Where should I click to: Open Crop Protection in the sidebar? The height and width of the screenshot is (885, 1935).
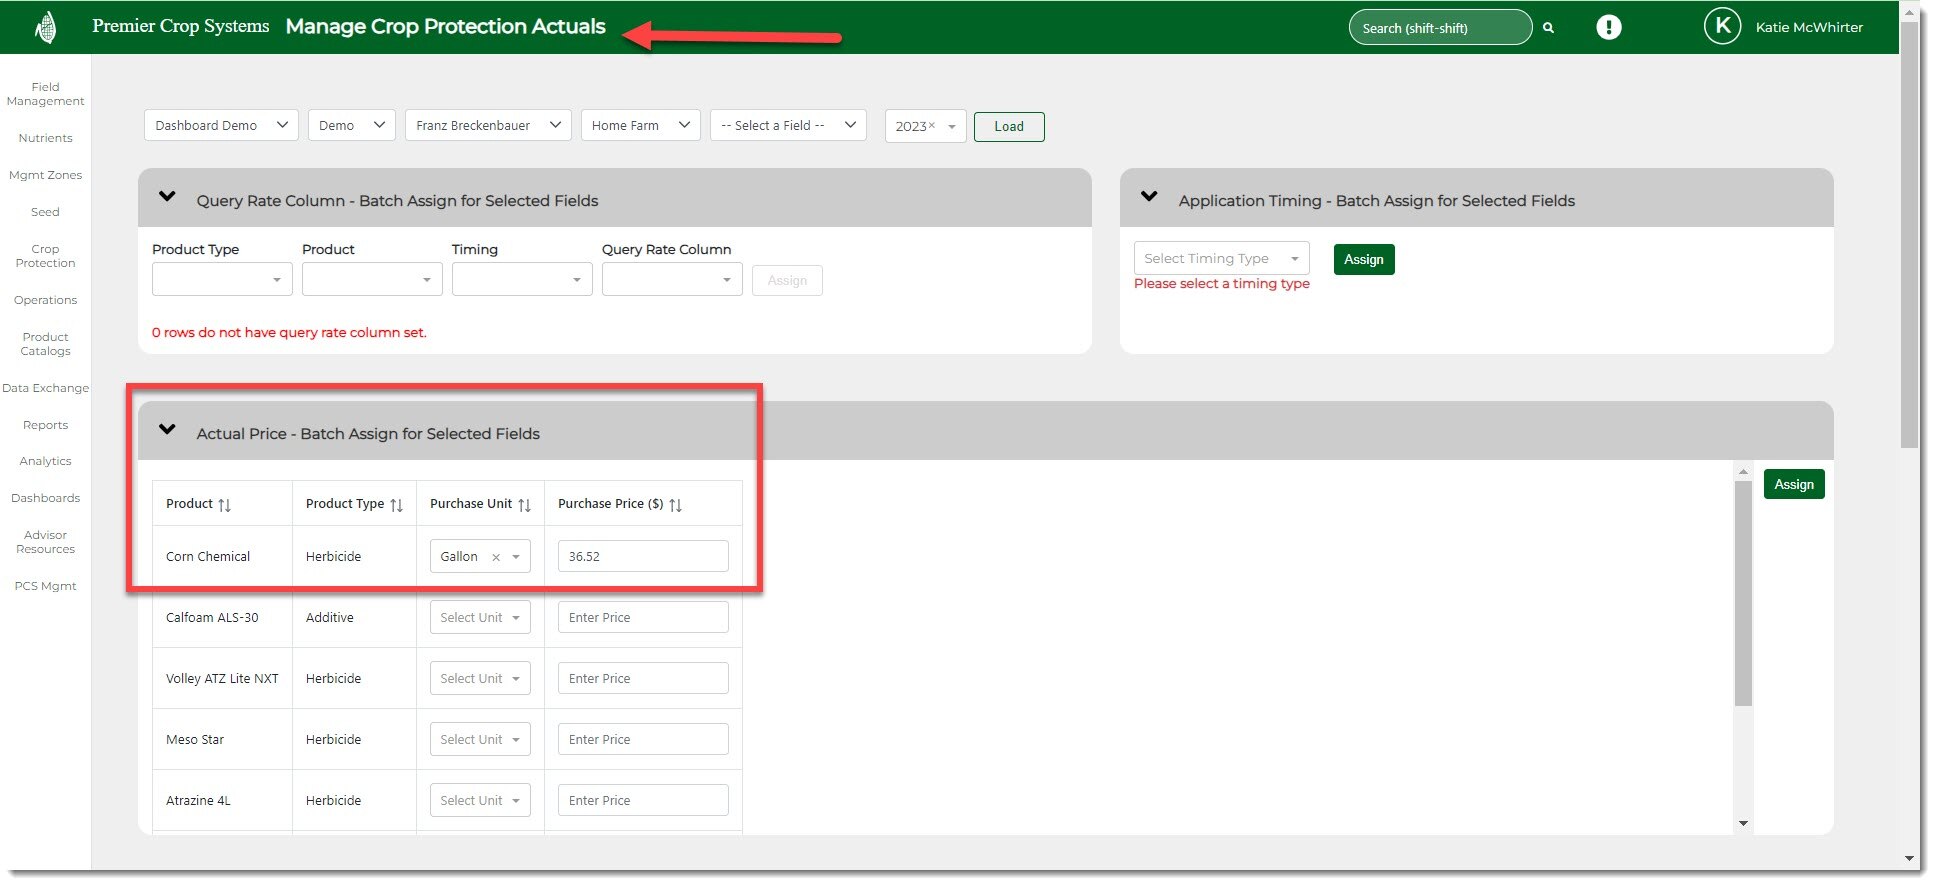pos(45,256)
